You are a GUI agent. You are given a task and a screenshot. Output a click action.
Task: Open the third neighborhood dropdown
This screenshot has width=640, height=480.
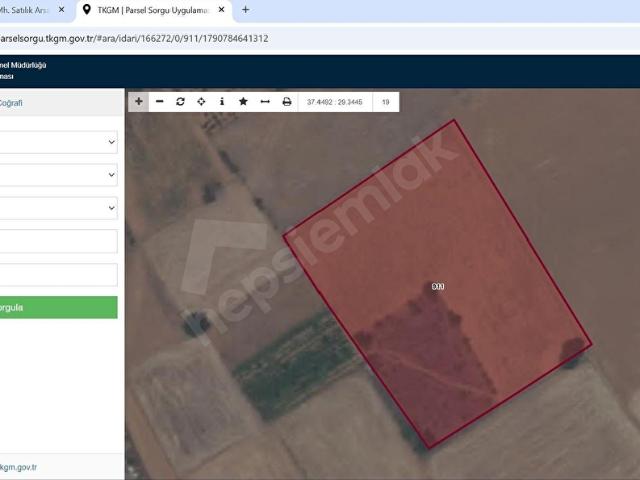(x=58, y=208)
